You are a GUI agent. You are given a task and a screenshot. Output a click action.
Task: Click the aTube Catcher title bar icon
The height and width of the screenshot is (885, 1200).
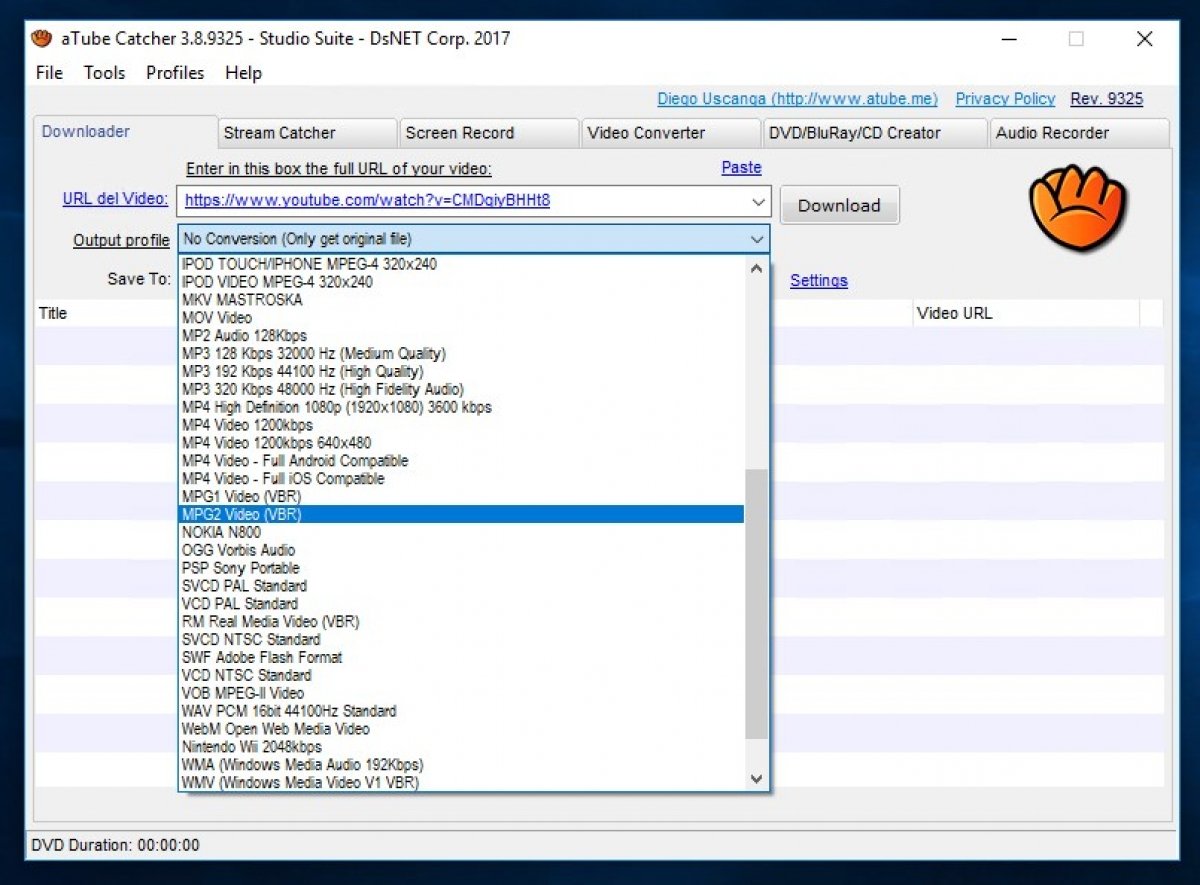41,39
